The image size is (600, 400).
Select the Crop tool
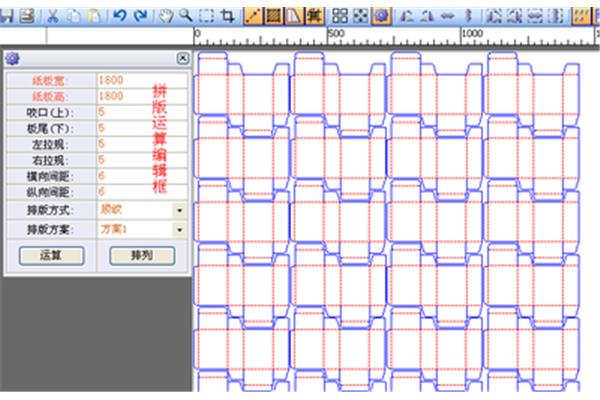[x=227, y=16]
